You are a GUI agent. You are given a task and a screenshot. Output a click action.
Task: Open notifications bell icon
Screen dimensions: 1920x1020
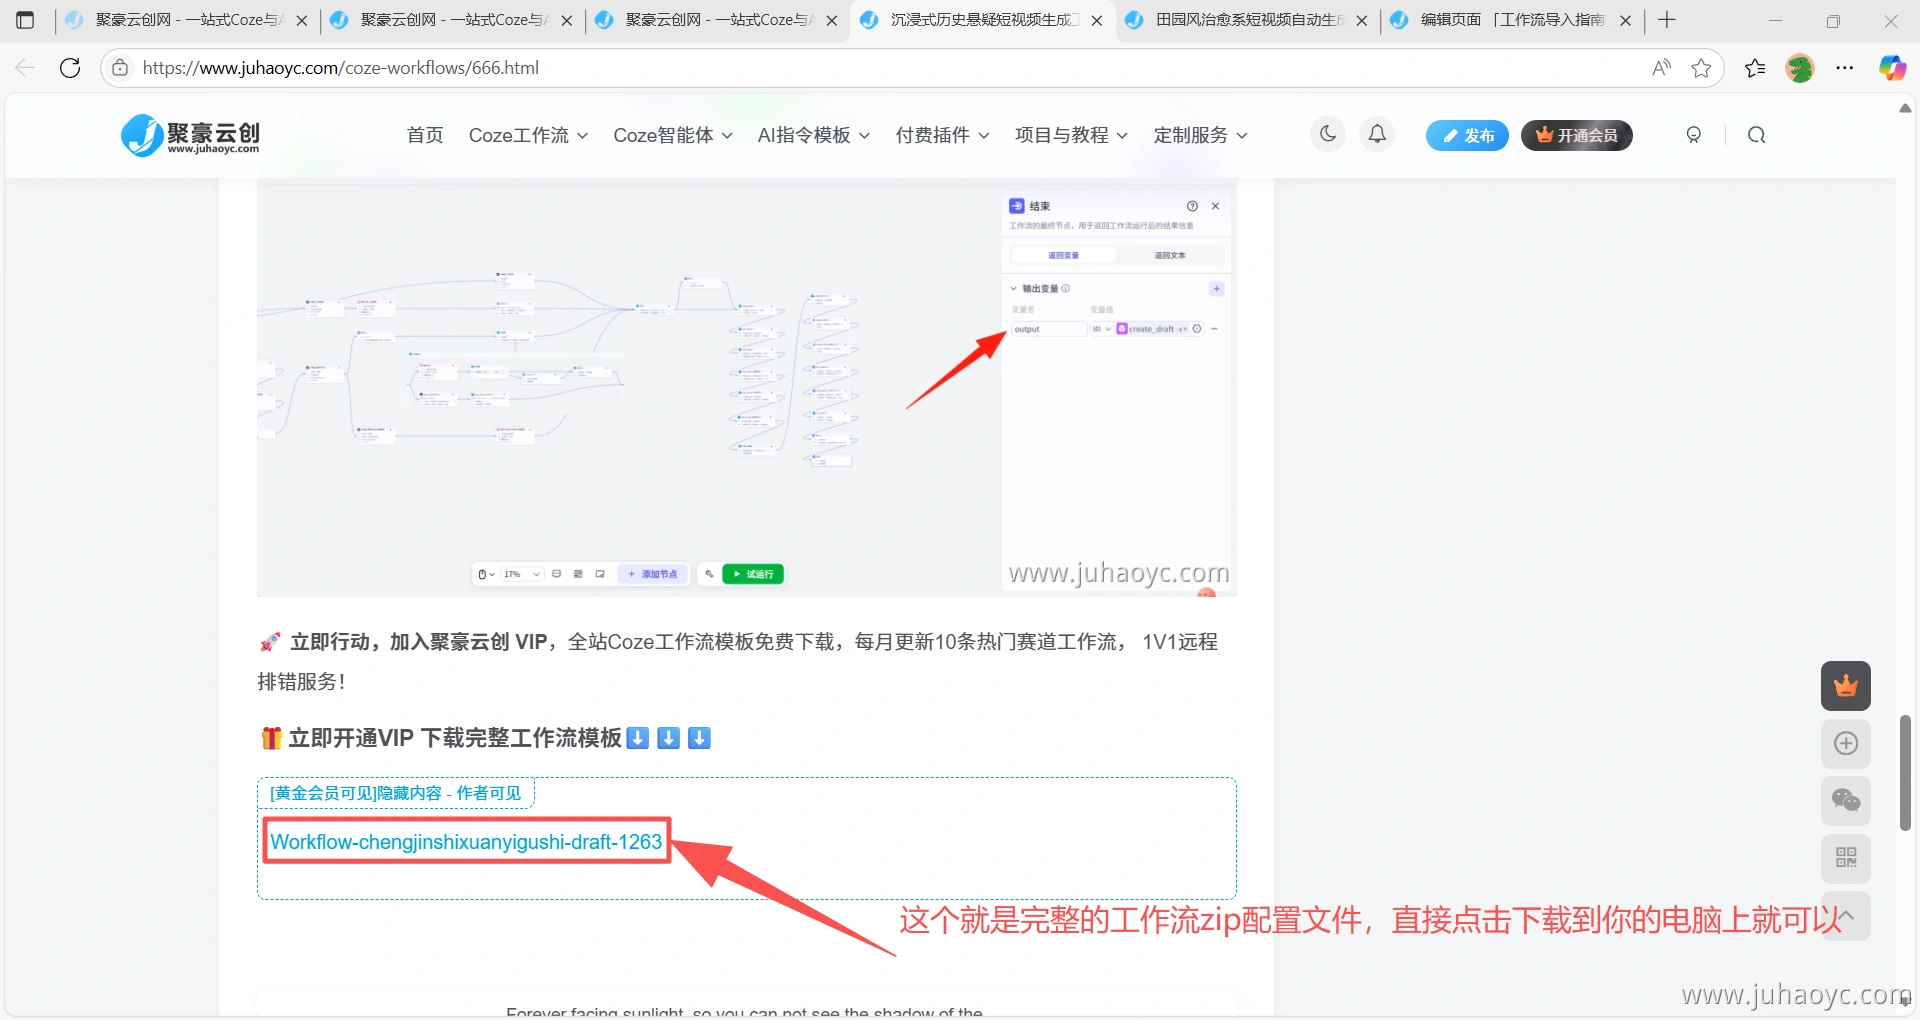[x=1377, y=134]
